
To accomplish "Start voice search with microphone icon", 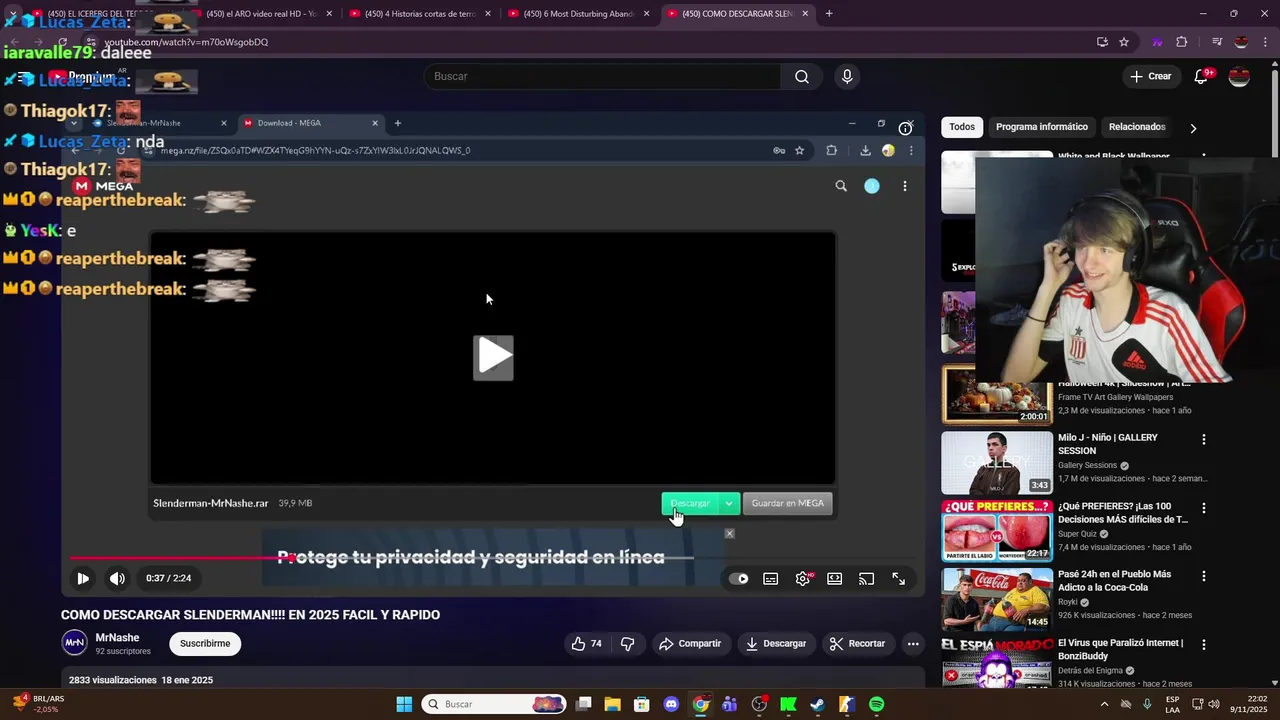I will pos(847,76).
